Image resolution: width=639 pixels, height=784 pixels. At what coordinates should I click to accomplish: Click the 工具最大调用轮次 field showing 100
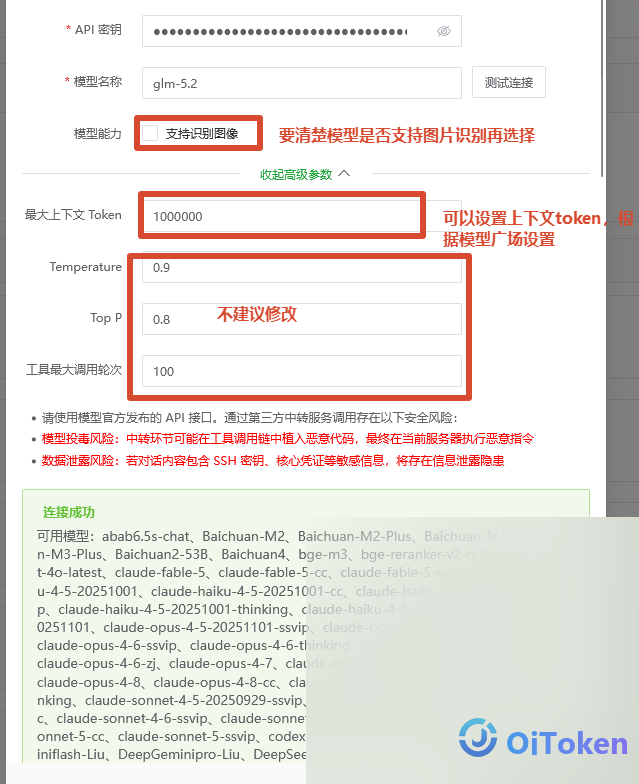[302, 371]
